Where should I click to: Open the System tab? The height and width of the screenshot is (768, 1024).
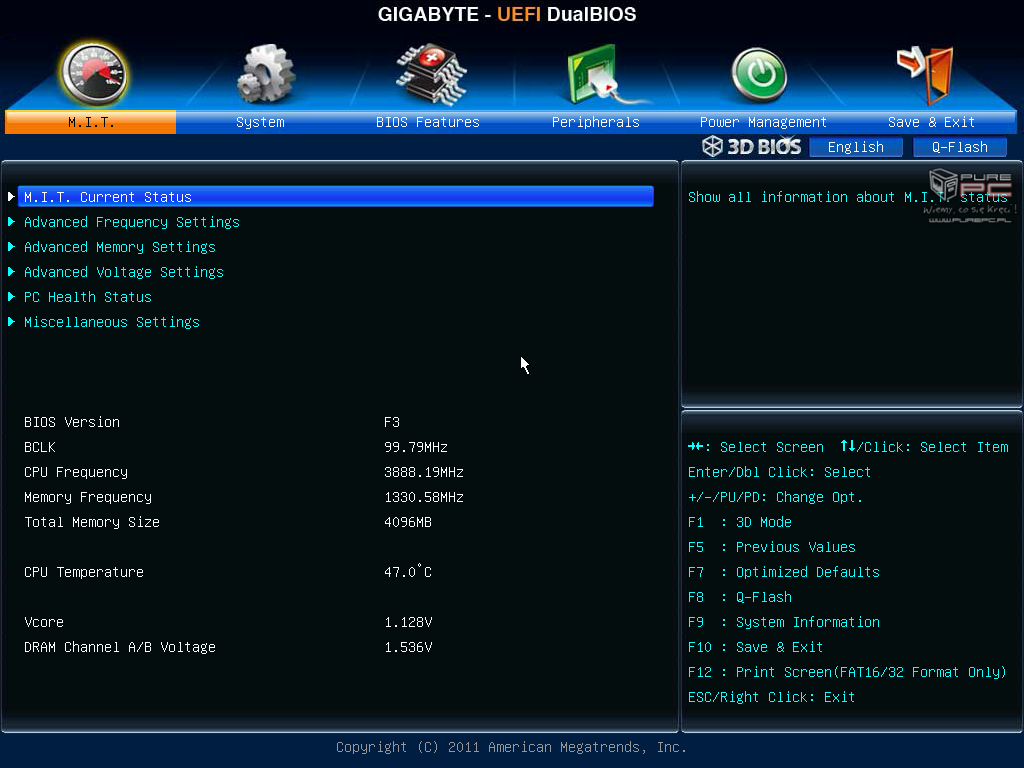[x=260, y=122]
